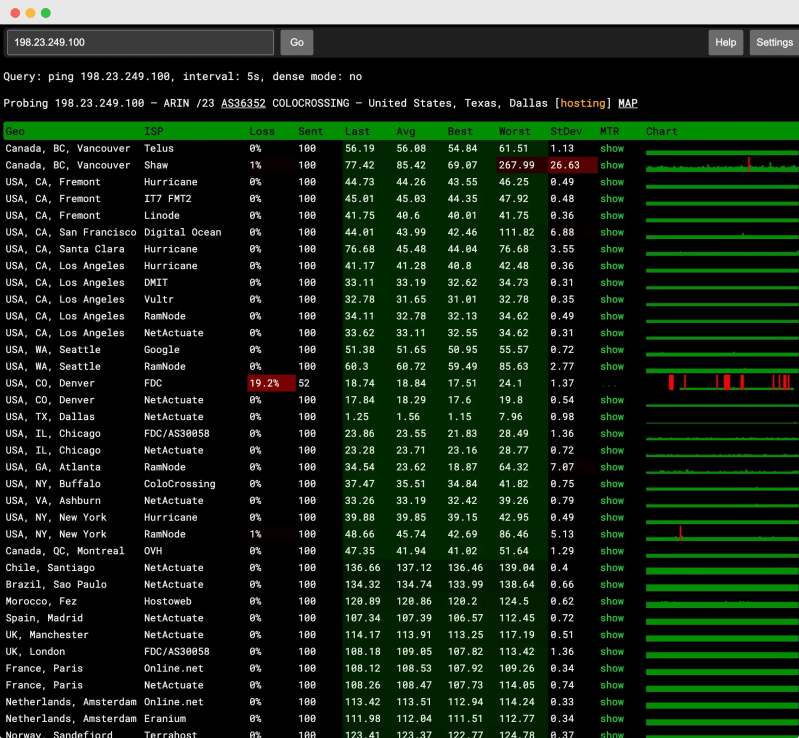The height and width of the screenshot is (738, 799).
Task: Show MTR for Atlanta RamNode
Action: point(611,467)
